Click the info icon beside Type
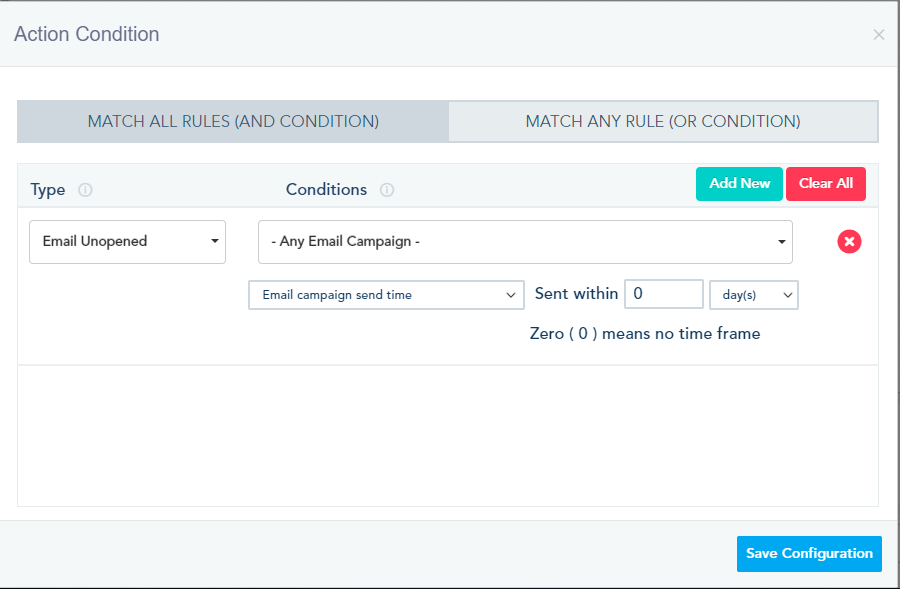 pos(85,190)
